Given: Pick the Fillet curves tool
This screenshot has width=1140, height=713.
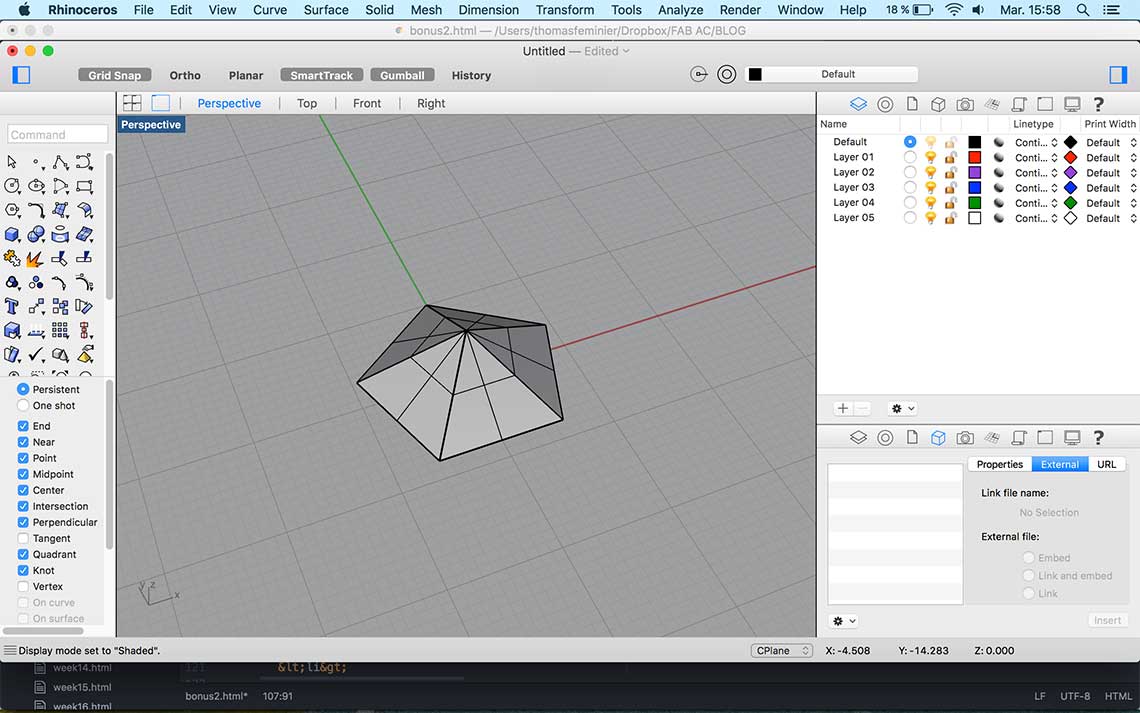Looking at the screenshot, I should pyautogui.click(x=36, y=210).
